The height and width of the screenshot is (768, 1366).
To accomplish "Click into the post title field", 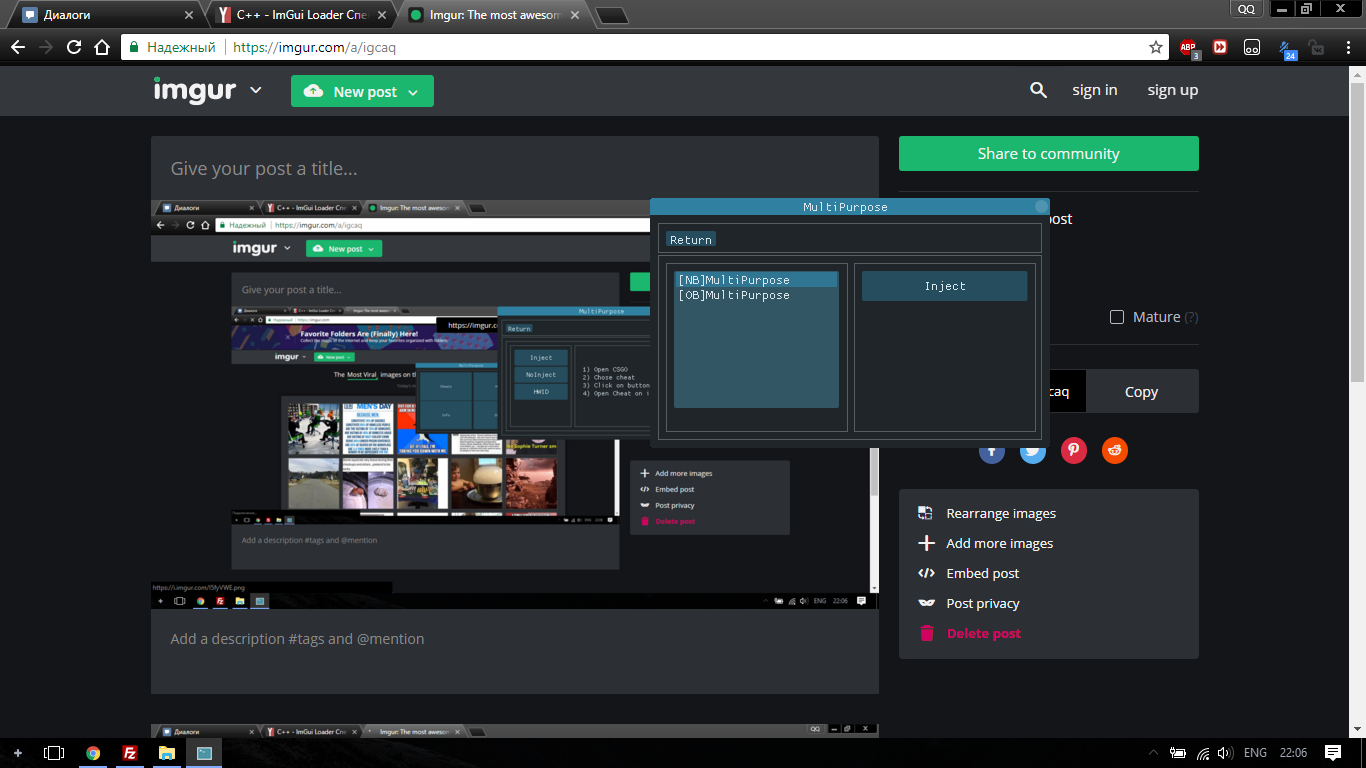I will [x=515, y=168].
